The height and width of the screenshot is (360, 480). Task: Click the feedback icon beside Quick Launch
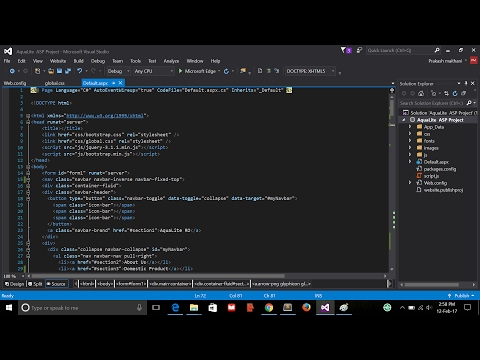(x=359, y=50)
